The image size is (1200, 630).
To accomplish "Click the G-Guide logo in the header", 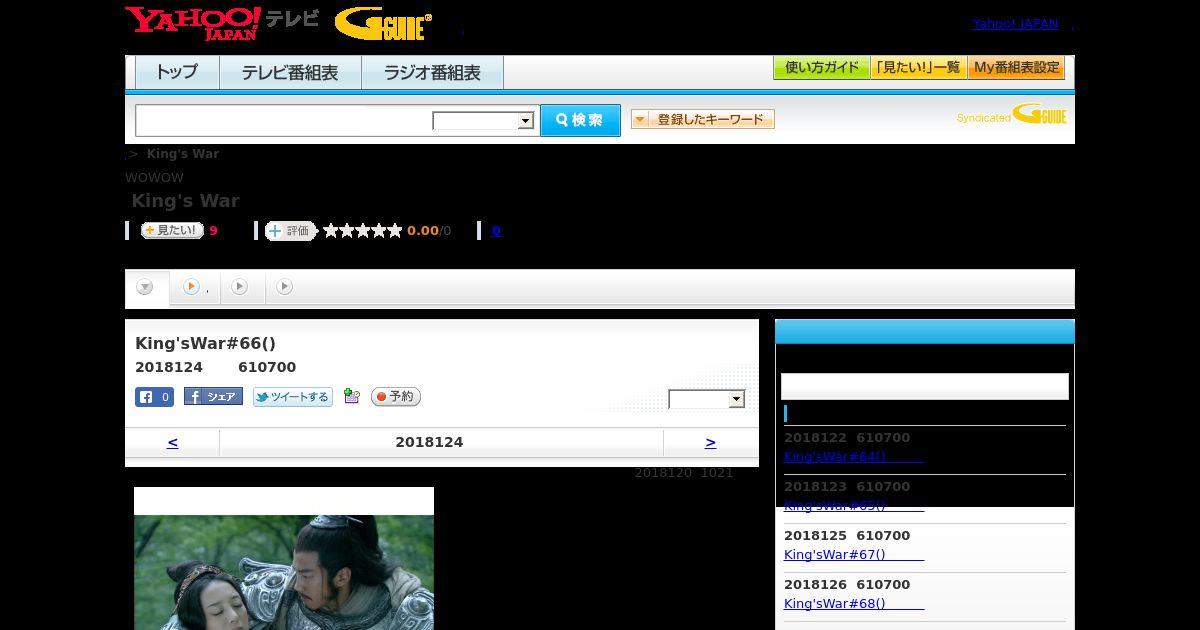I will click(x=383, y=24).
